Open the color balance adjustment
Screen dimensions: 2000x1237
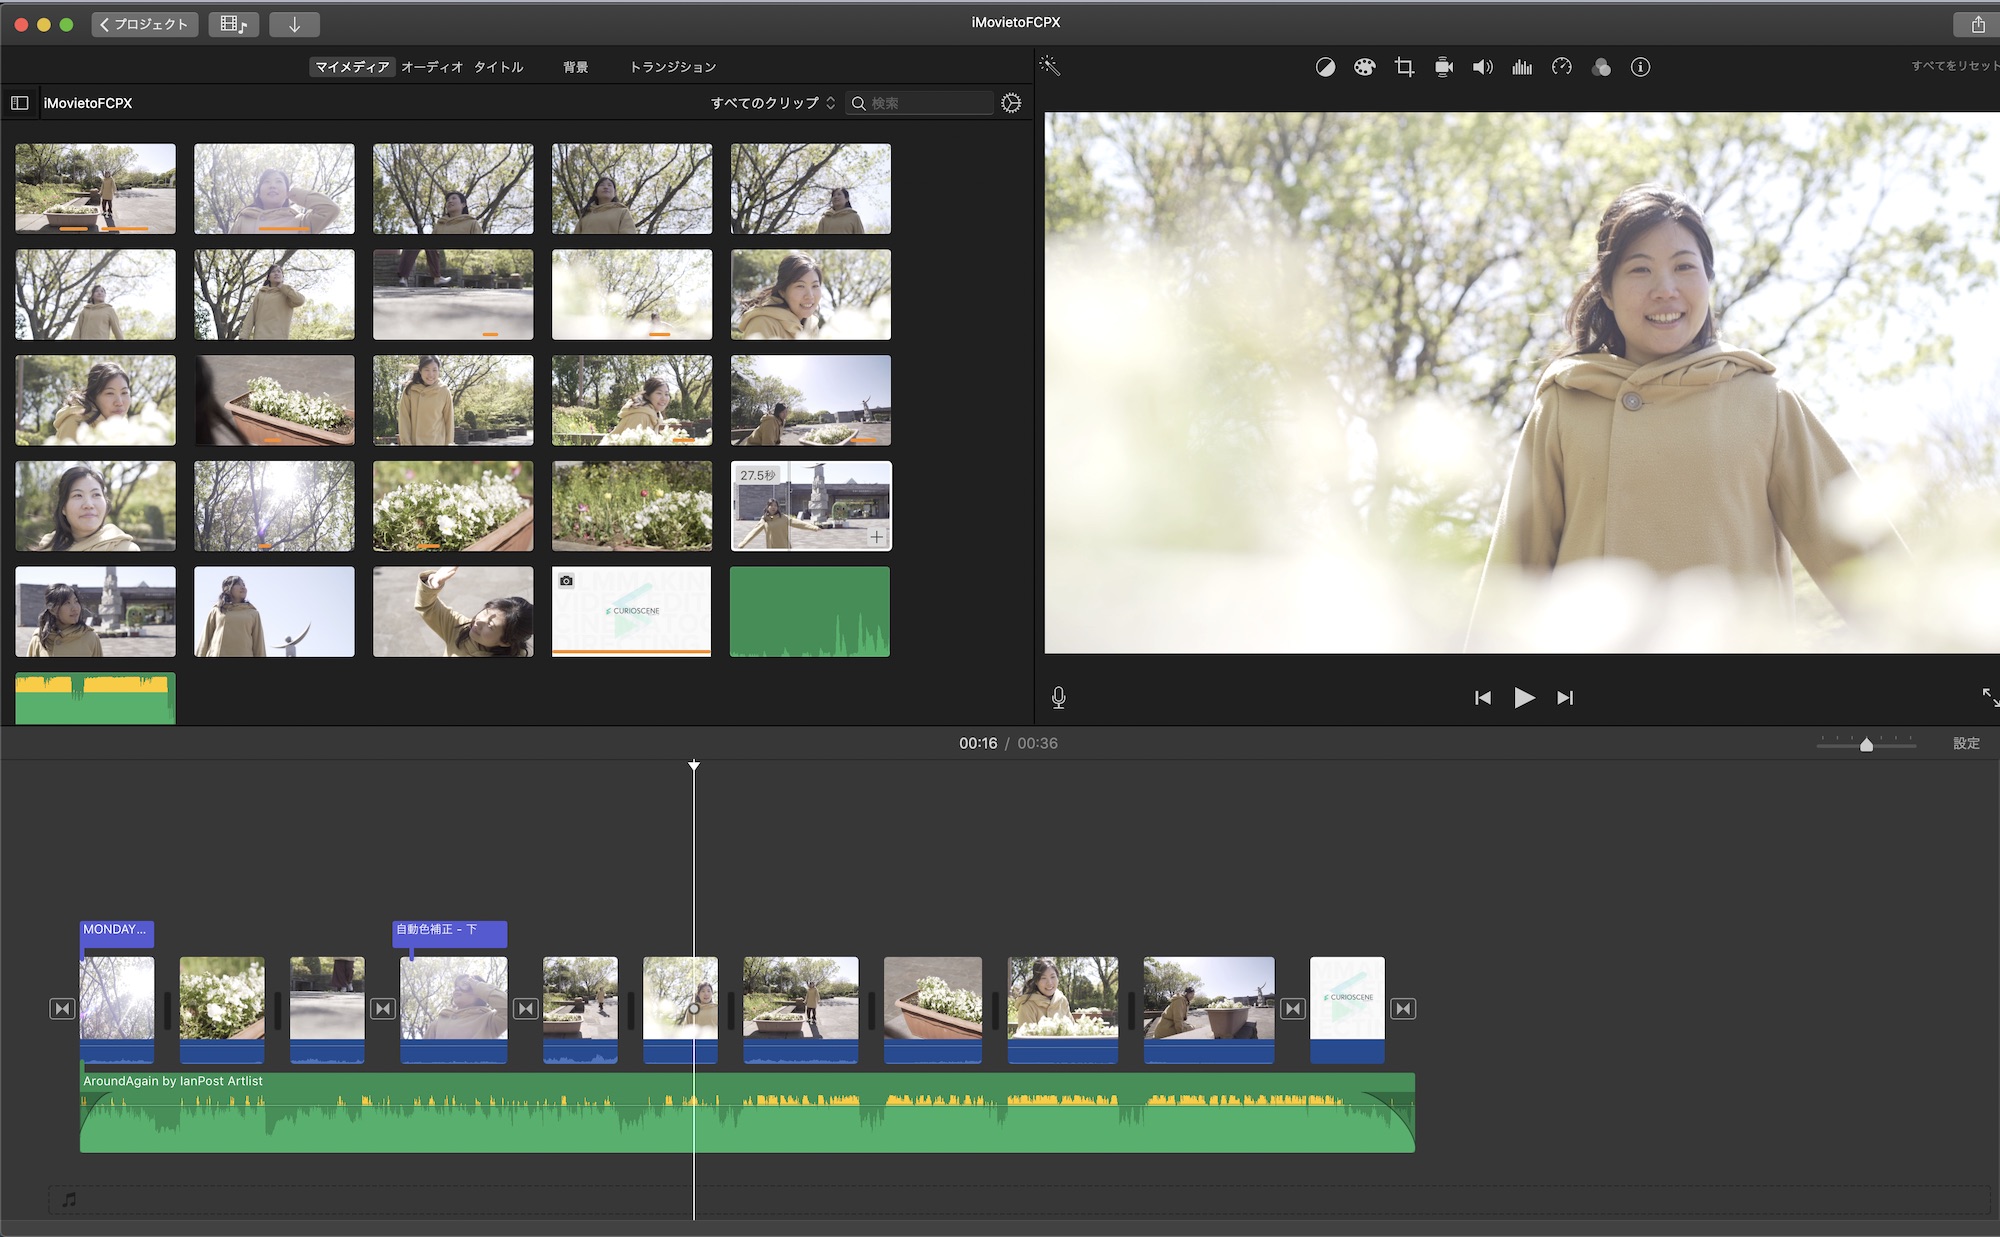coord(1325,67)
